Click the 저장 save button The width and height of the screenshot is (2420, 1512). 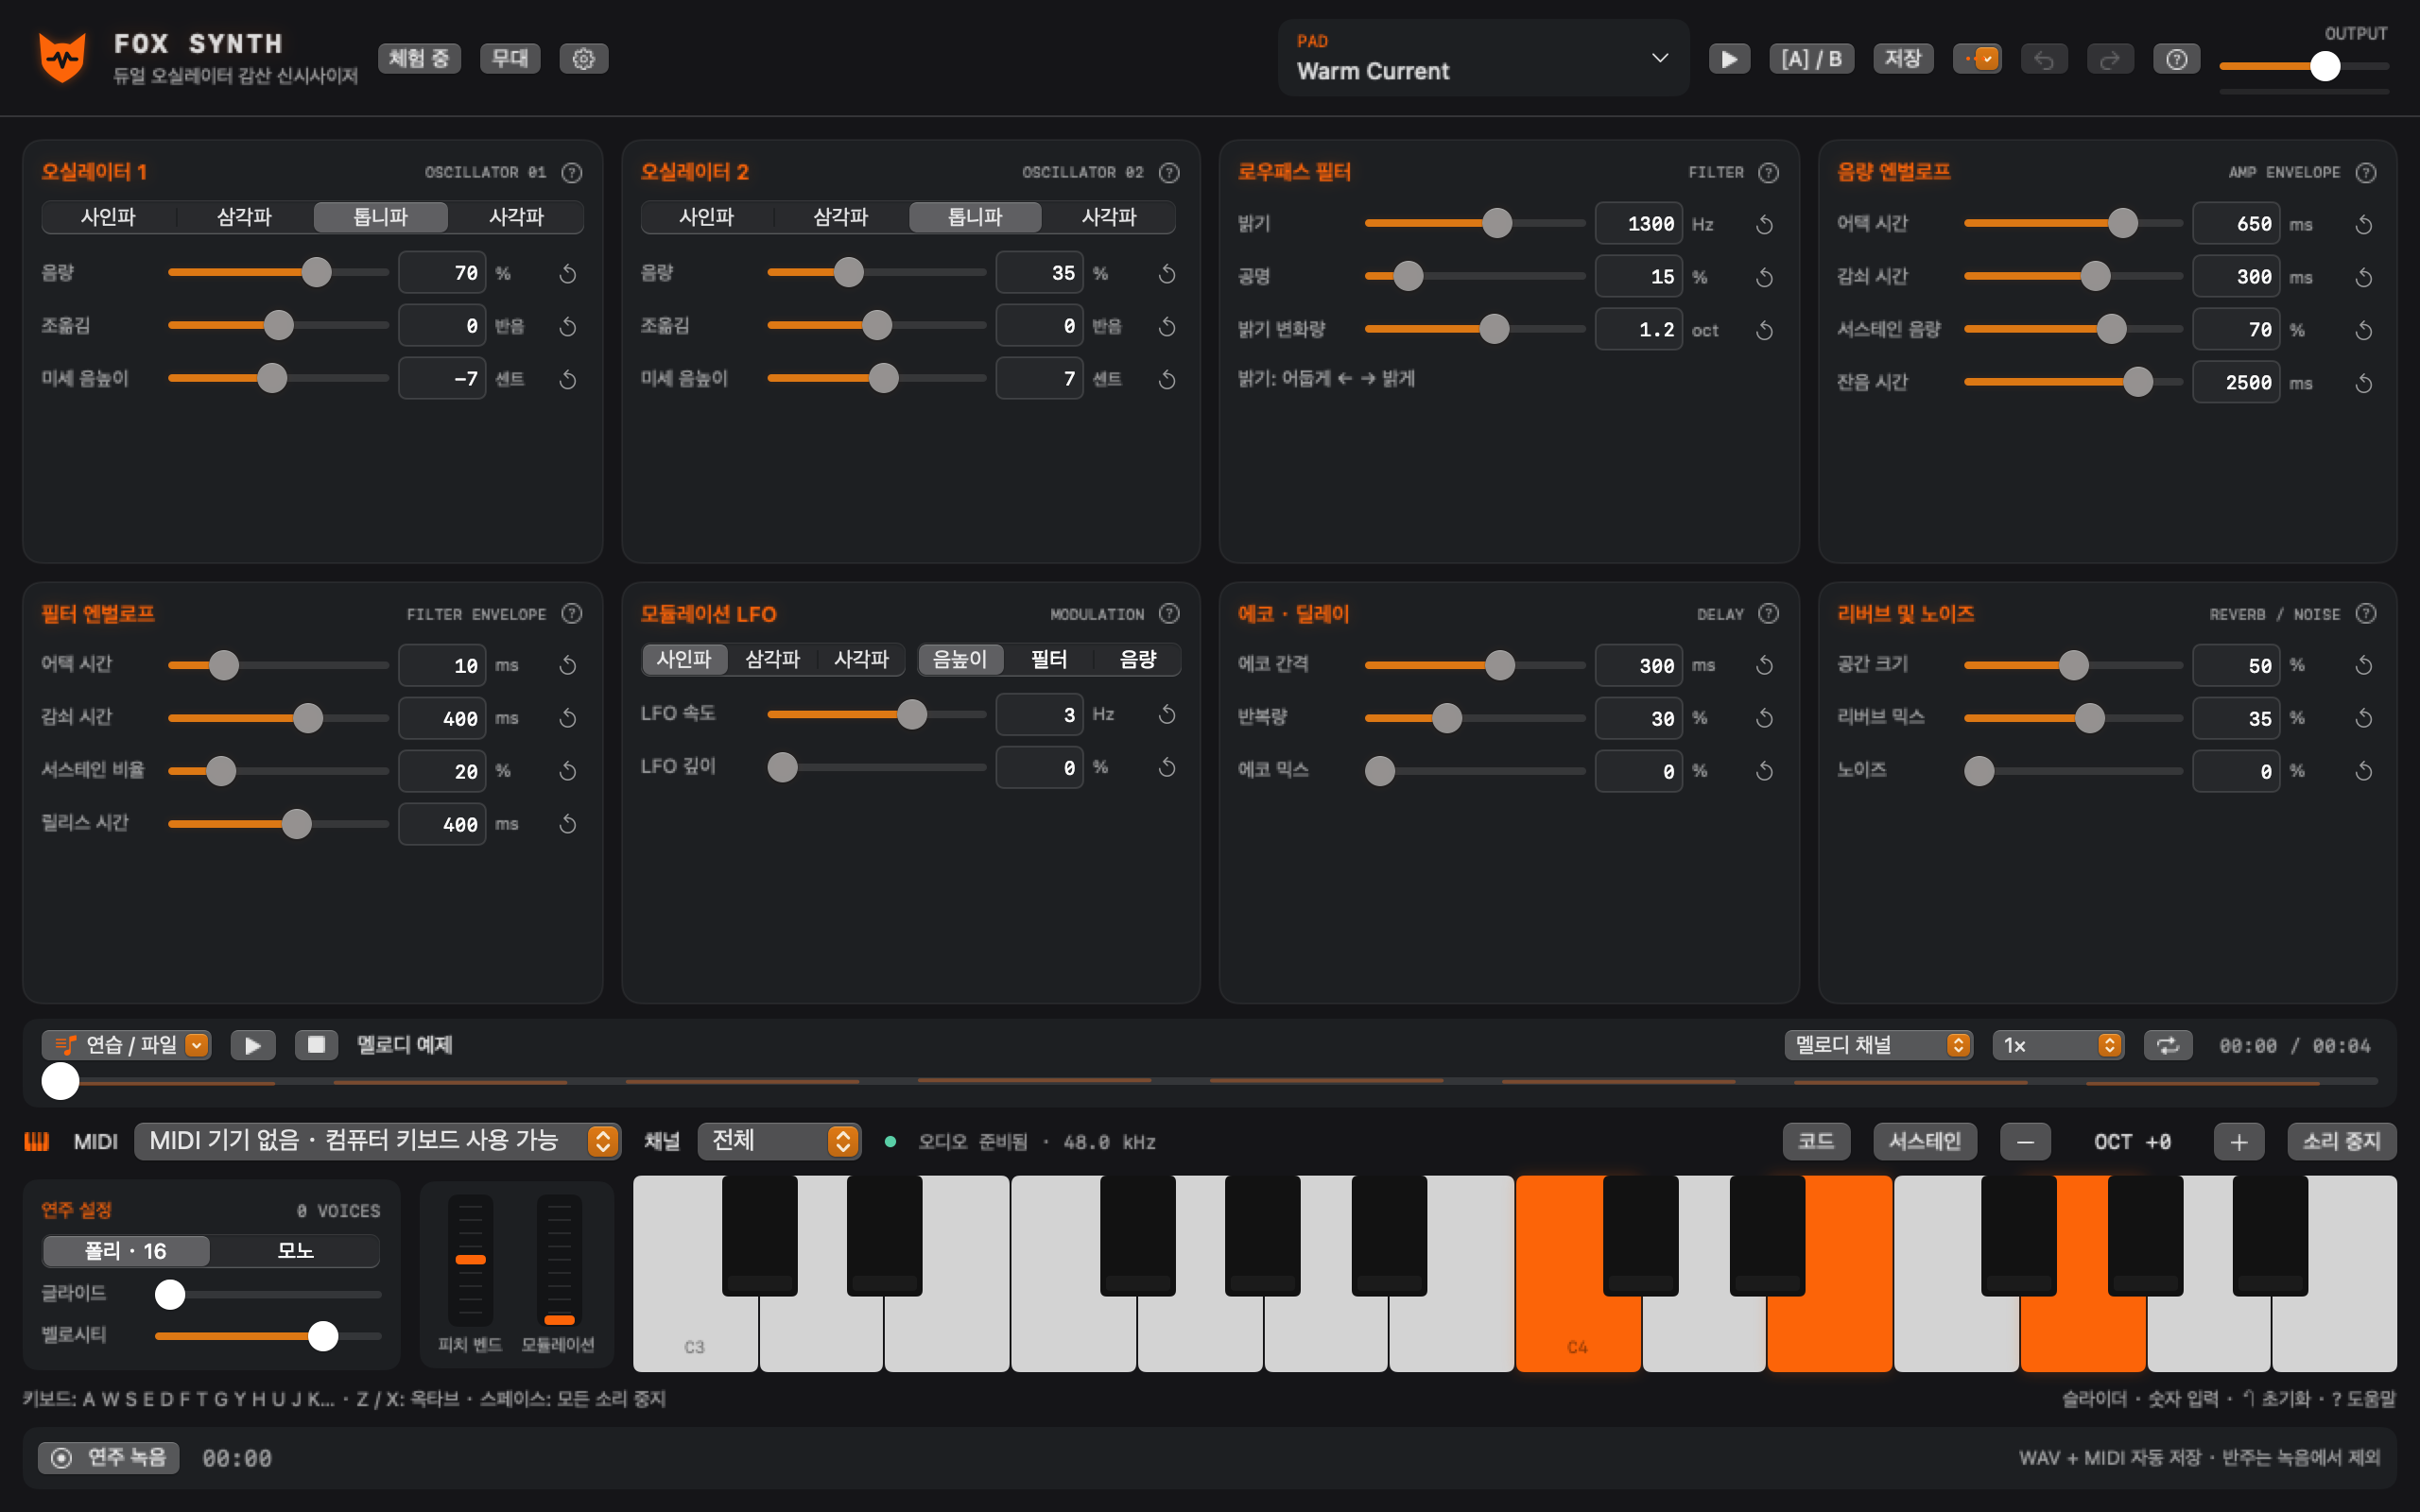click(1902, 59)
